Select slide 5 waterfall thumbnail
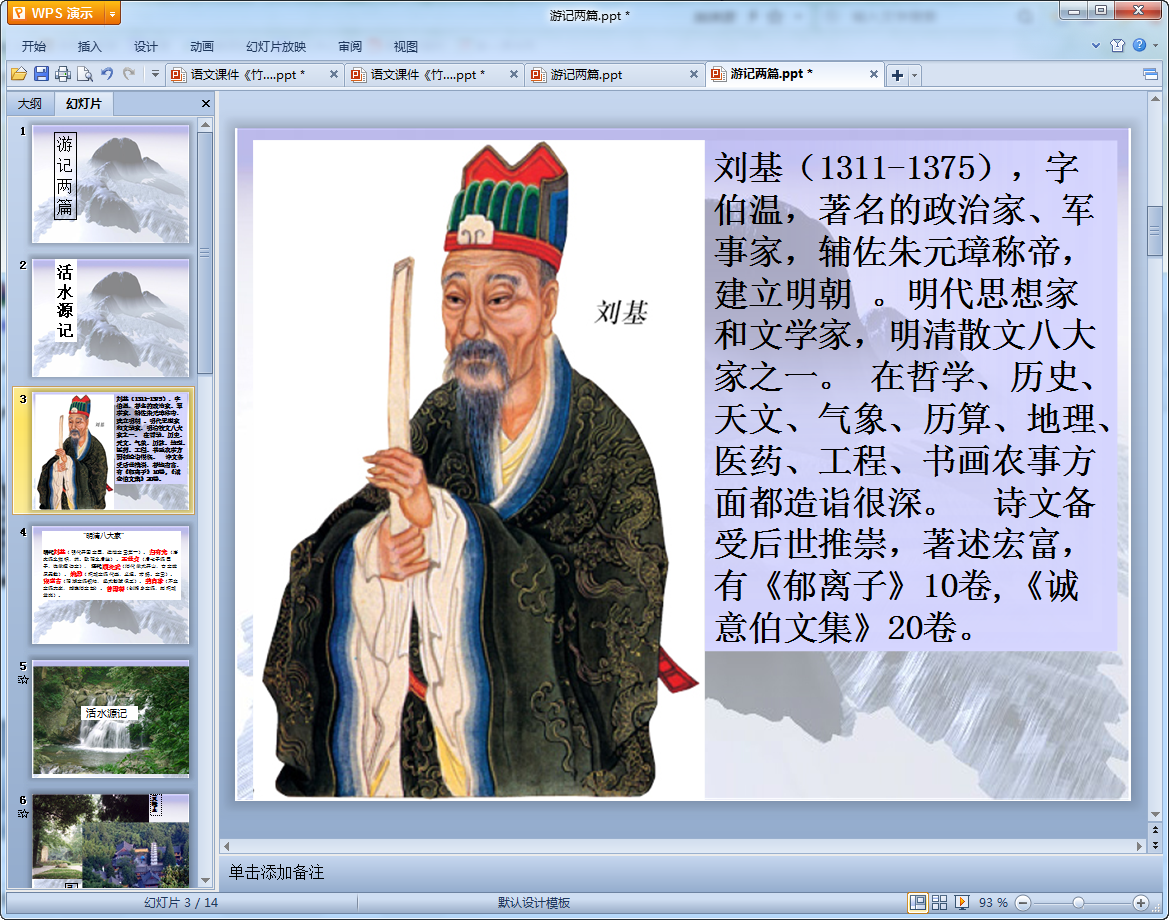This screenshot has height=920, width=1169. tap(110, 719)
